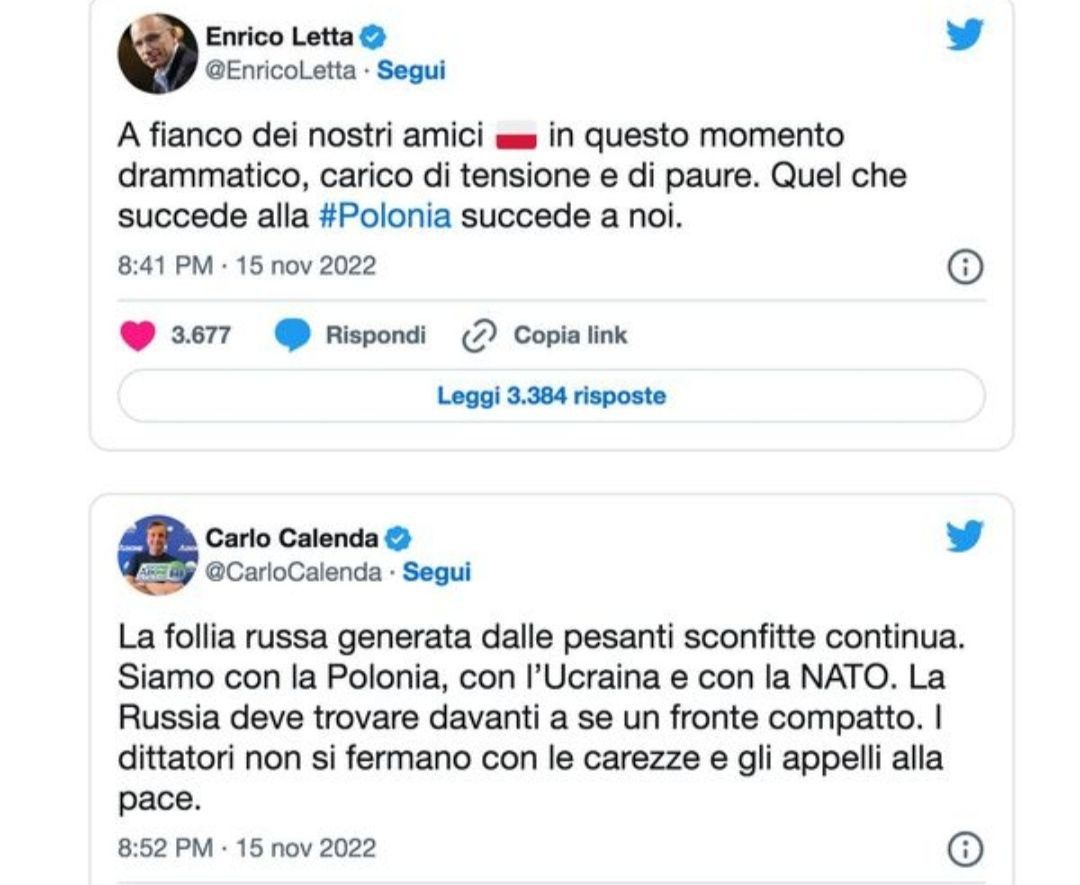The image size is (1080, 885).
Task: Follow Carlo Calenda via the Segui link
Action: pos(436,573)
